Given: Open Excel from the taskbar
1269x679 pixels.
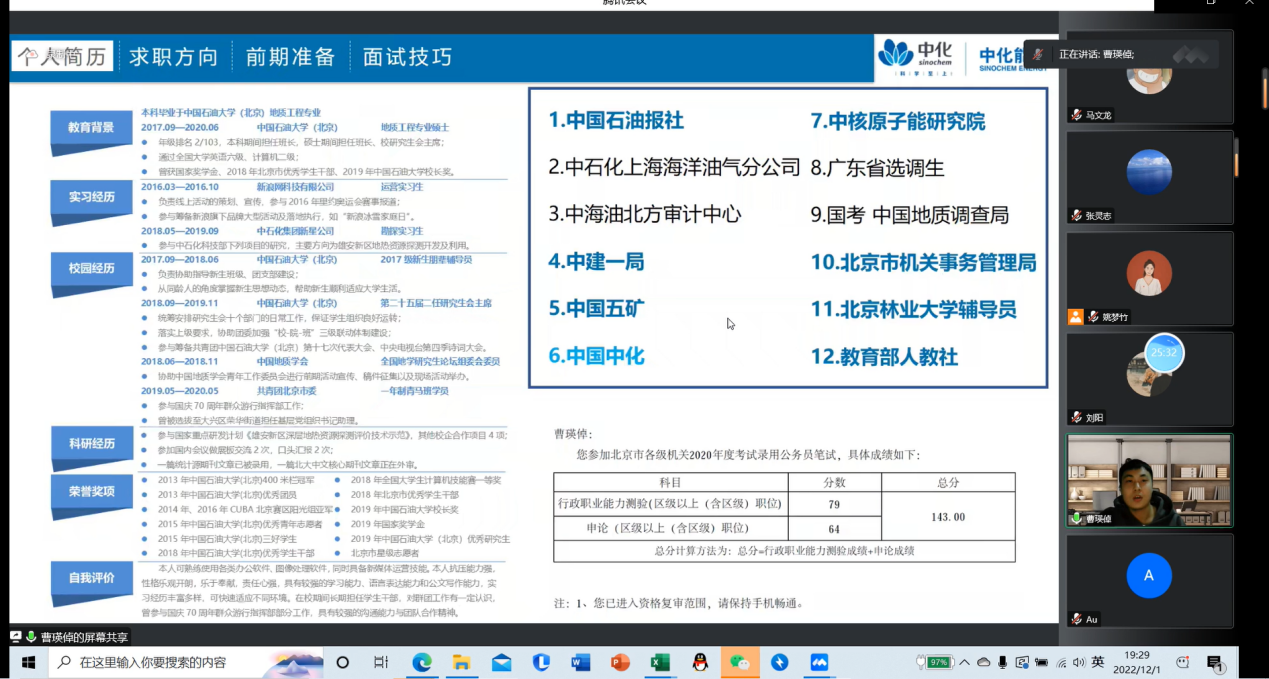Looking at the screenshot, I should (x=660, y=662).
